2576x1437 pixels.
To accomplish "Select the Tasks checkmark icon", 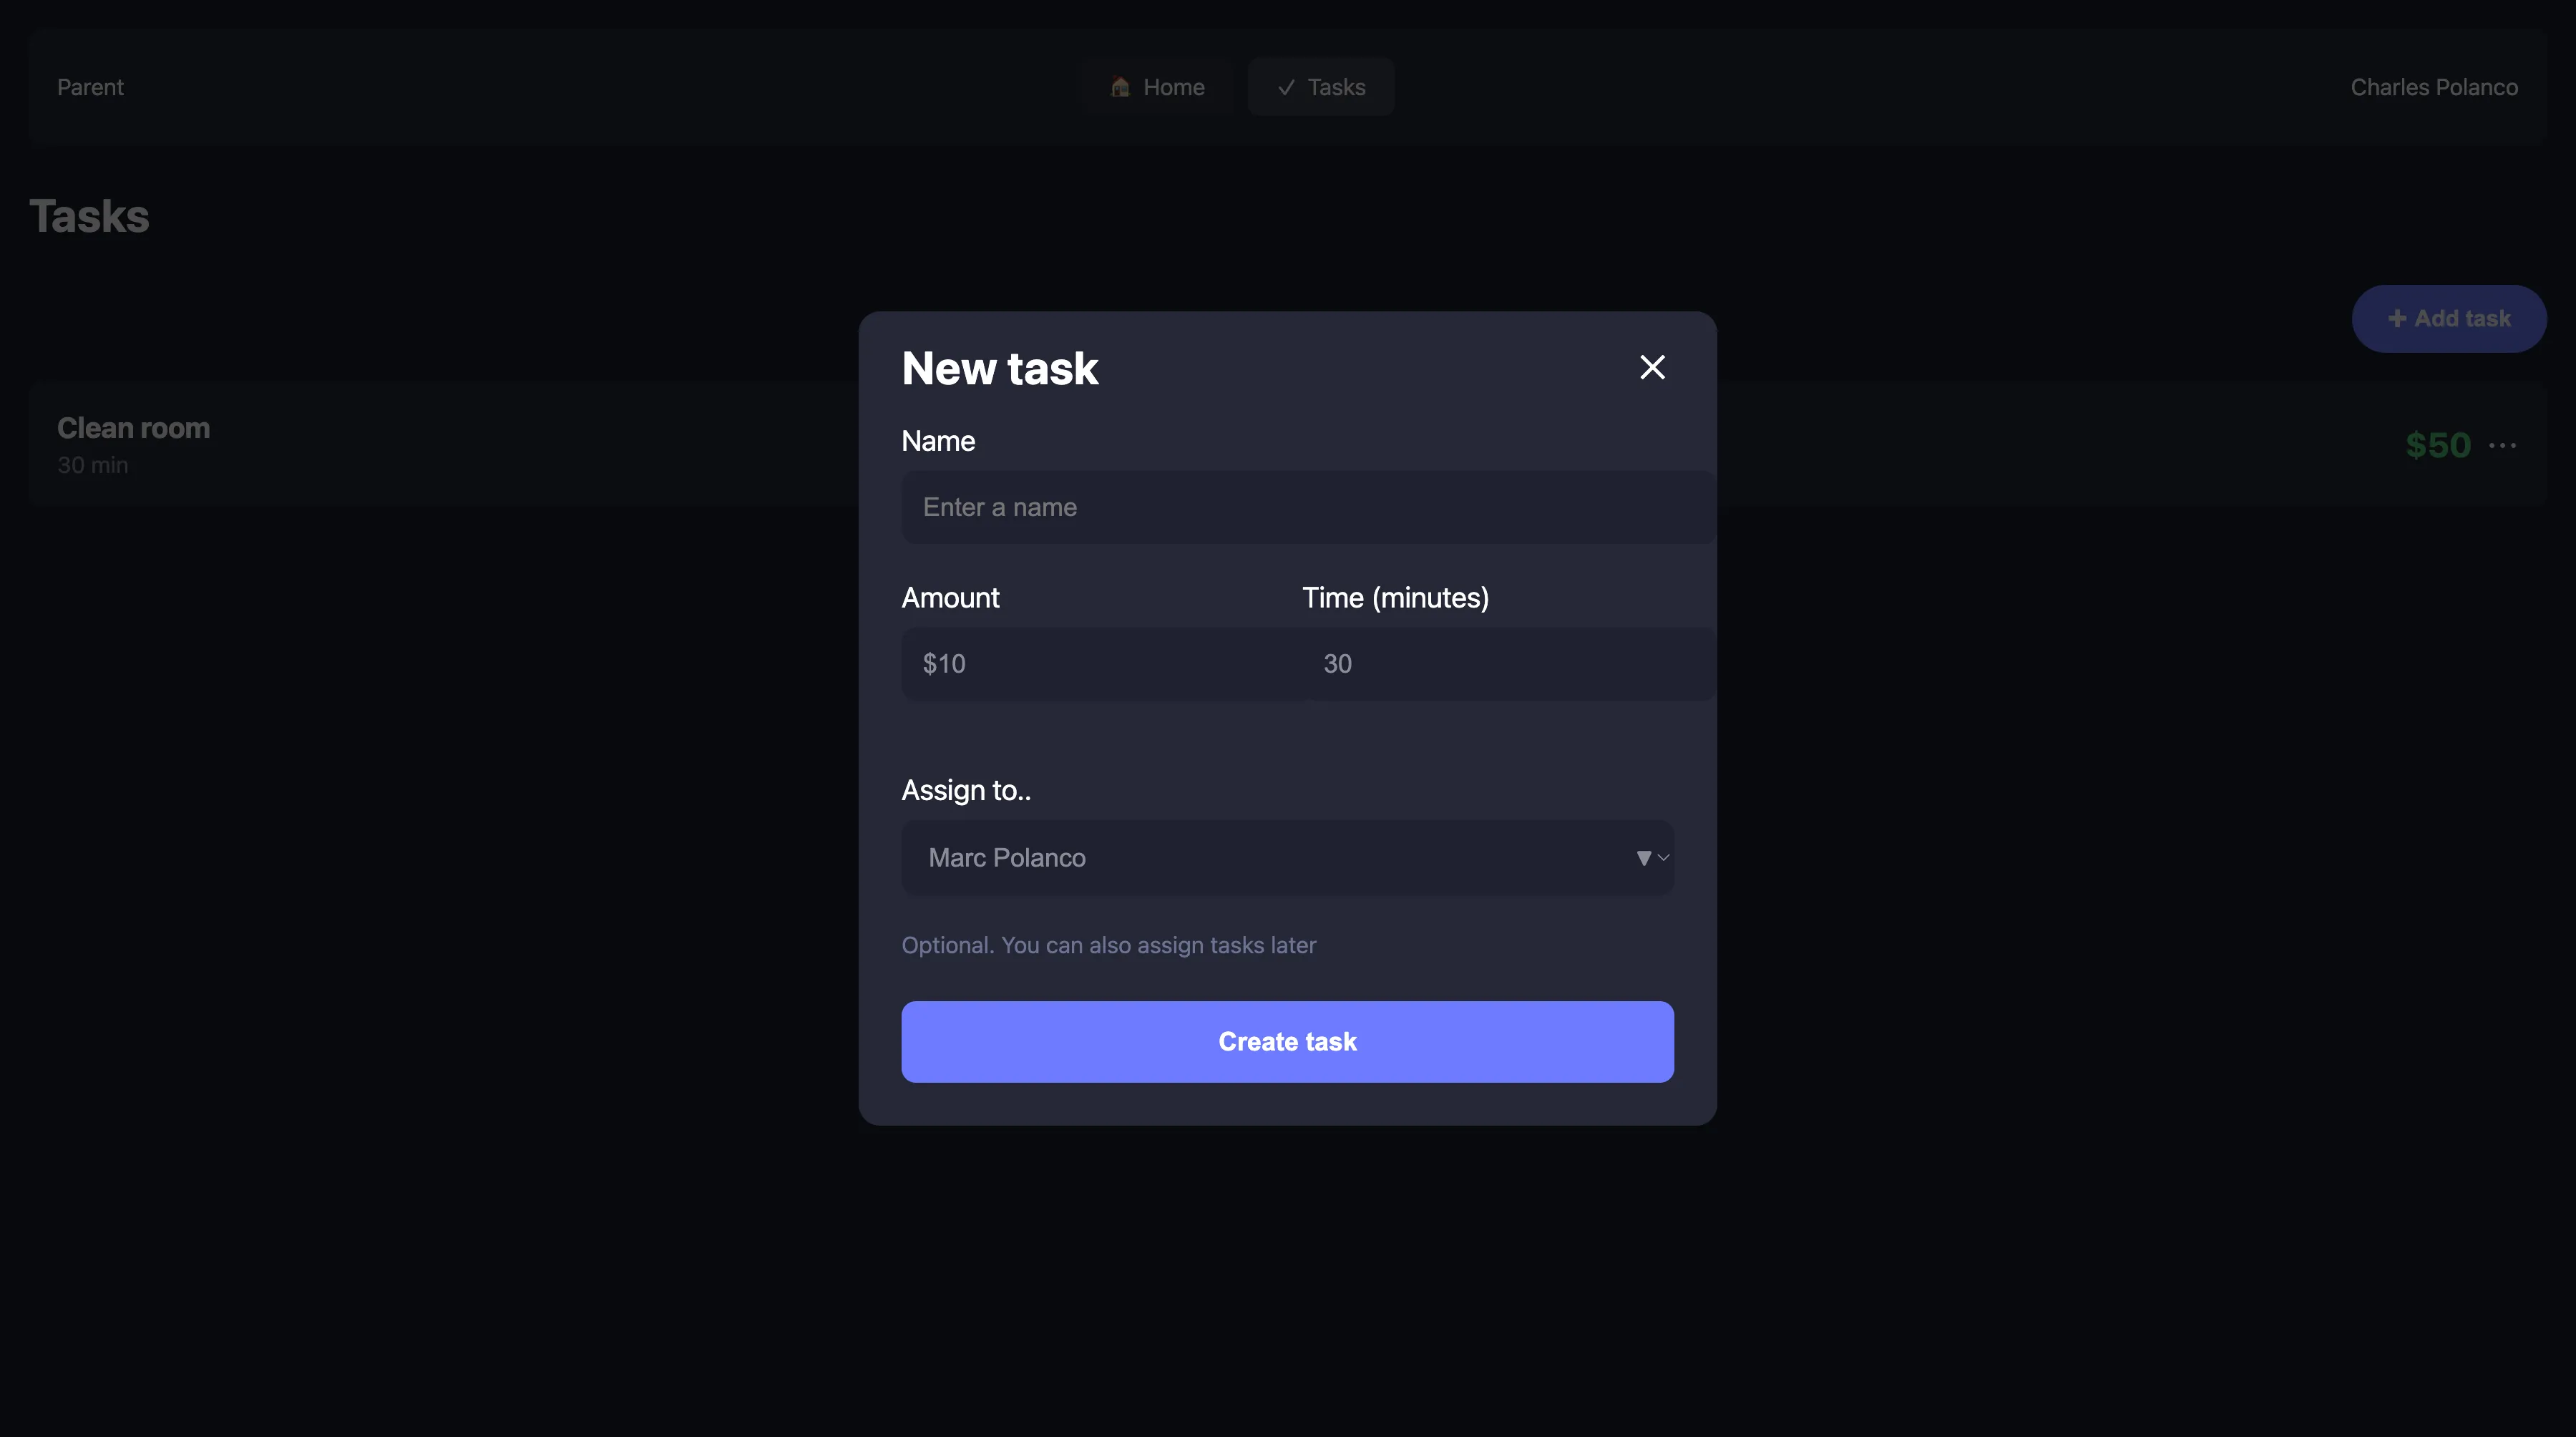I will coord(1286,87).
